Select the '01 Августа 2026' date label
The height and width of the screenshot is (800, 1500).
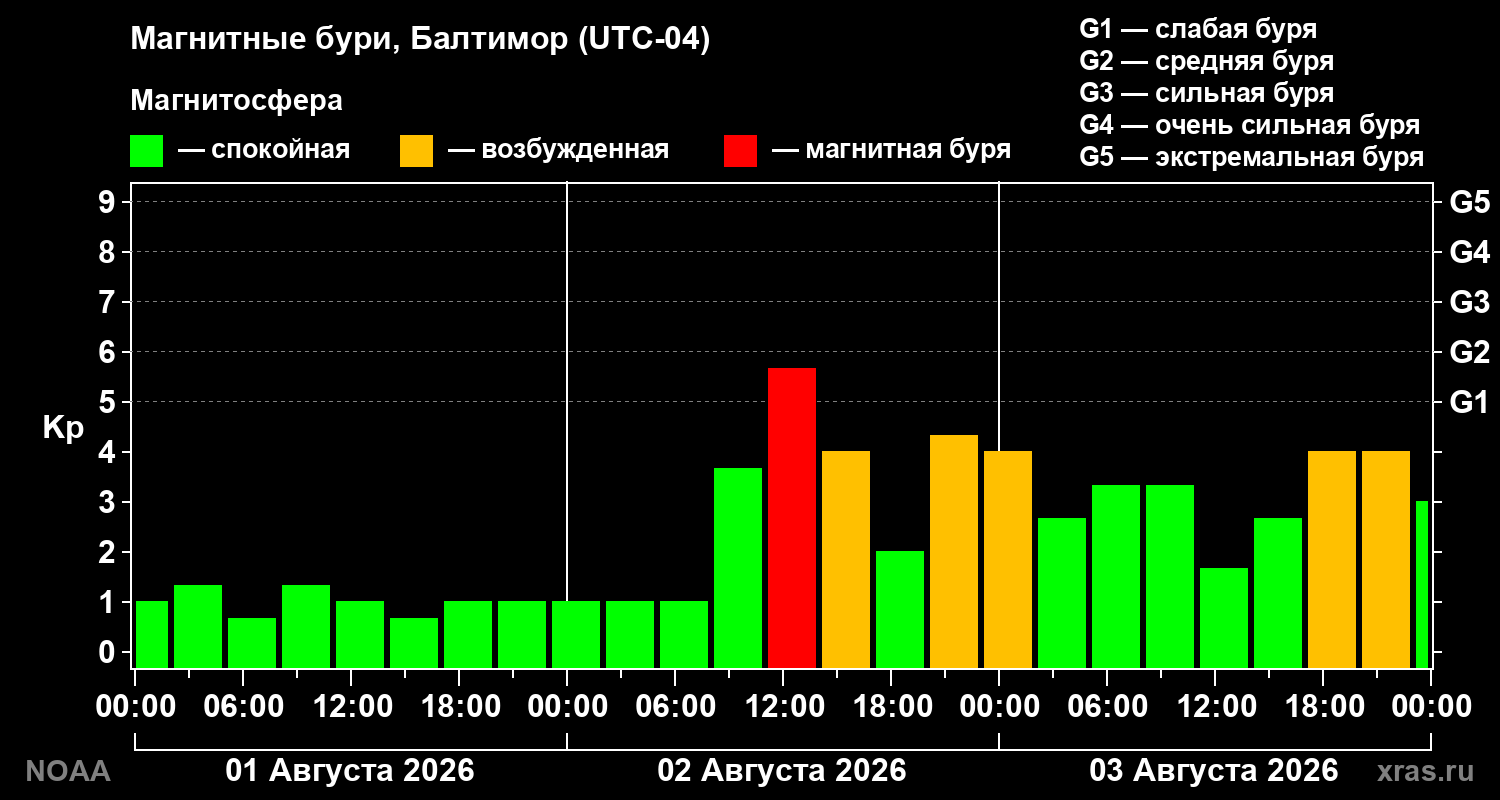click(x=350, y=771)
